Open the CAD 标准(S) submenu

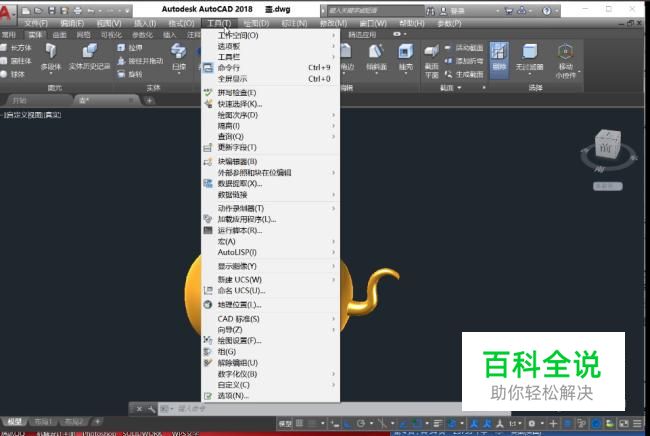pos(270,319)
